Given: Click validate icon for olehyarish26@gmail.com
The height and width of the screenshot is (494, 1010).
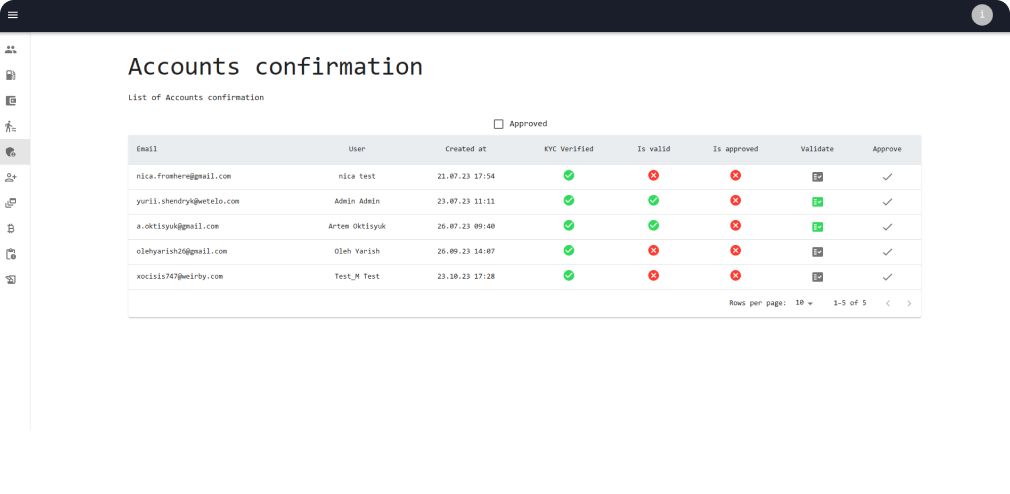Looking at the screenshot, I should point(817,252).
